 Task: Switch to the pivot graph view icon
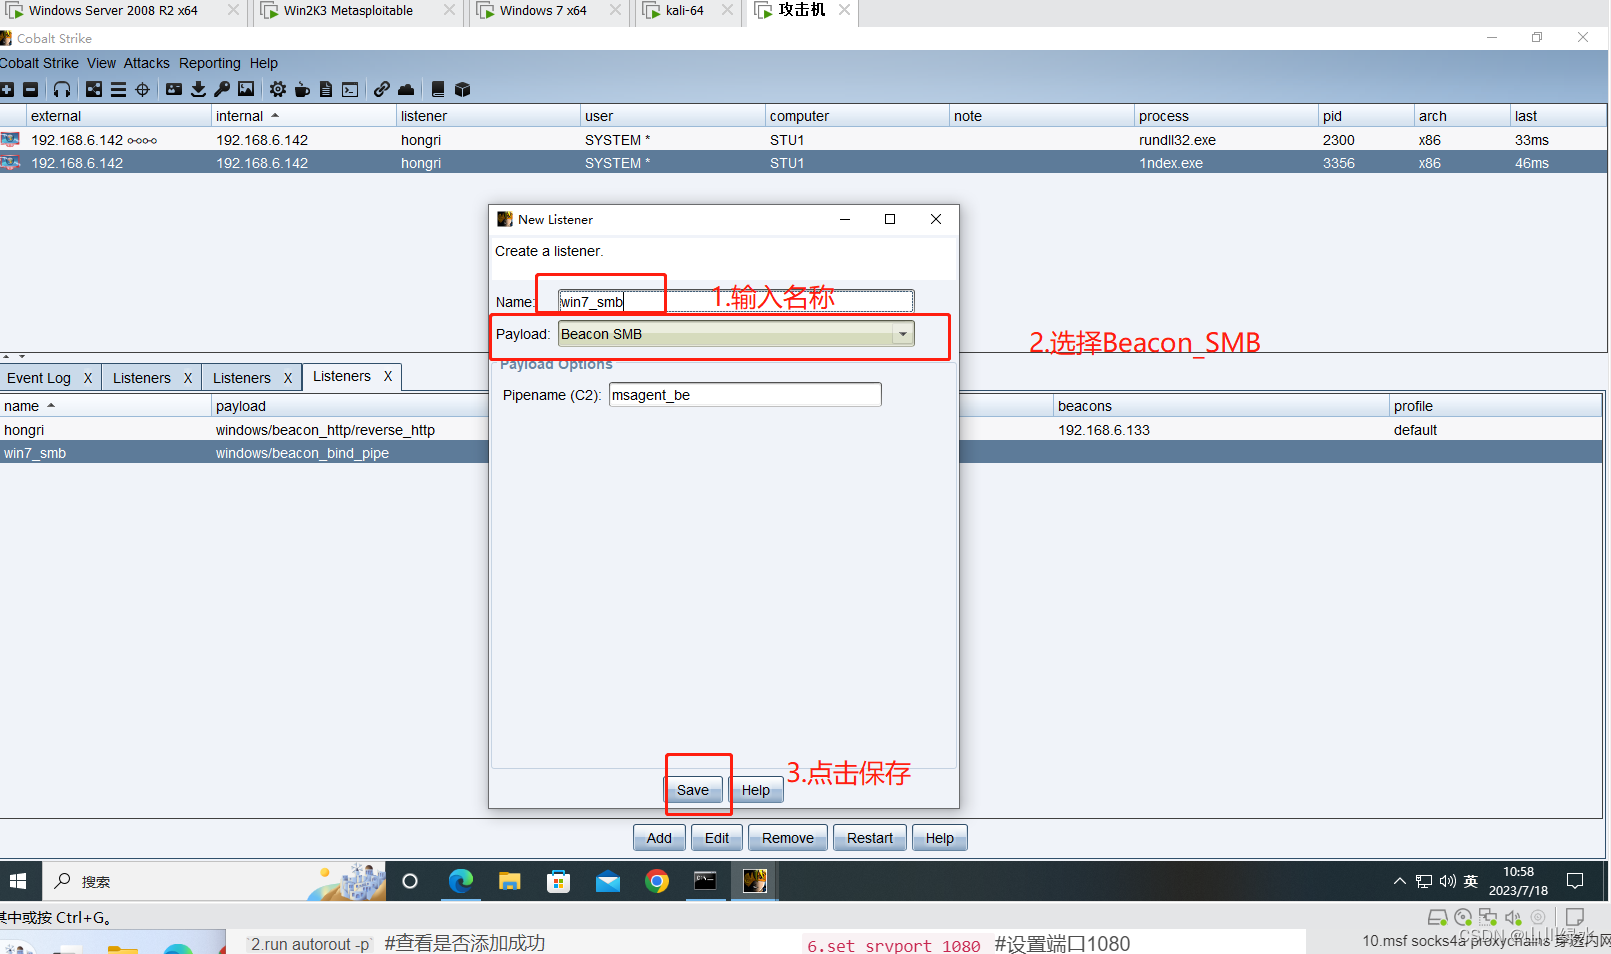(x=94, y=90)
